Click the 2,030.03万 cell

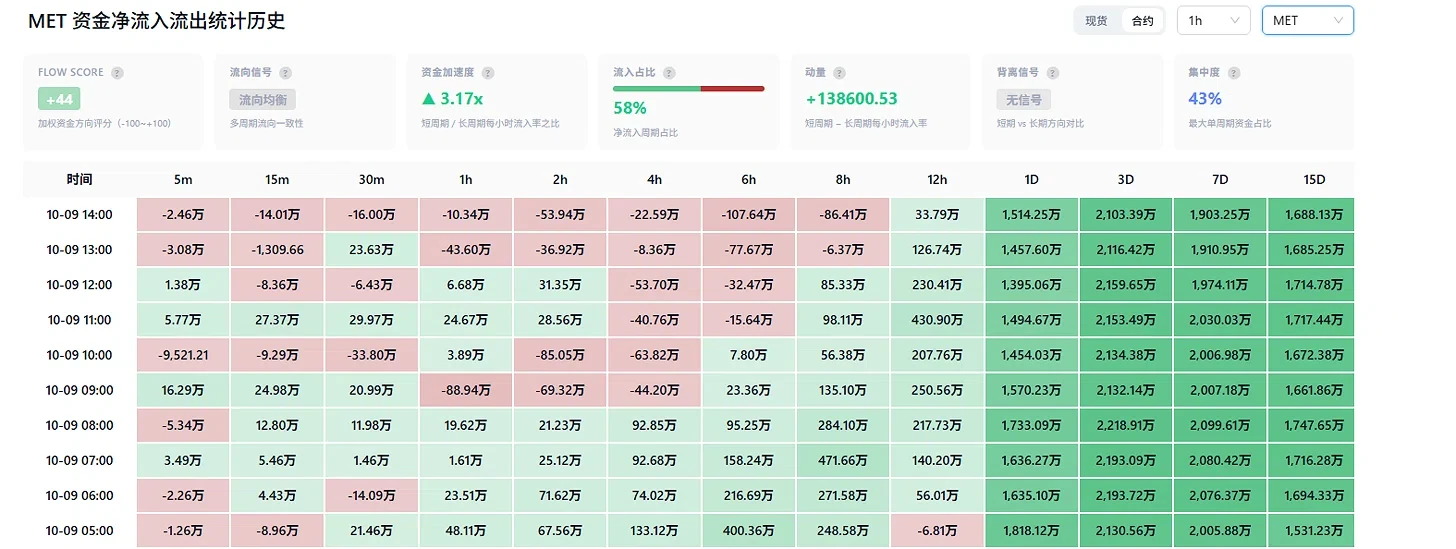tap(1220, 320)
